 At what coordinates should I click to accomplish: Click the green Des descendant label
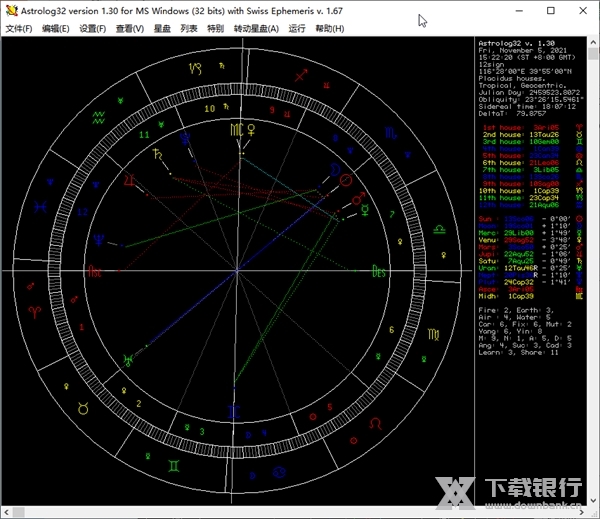click(x=378, y=272)
